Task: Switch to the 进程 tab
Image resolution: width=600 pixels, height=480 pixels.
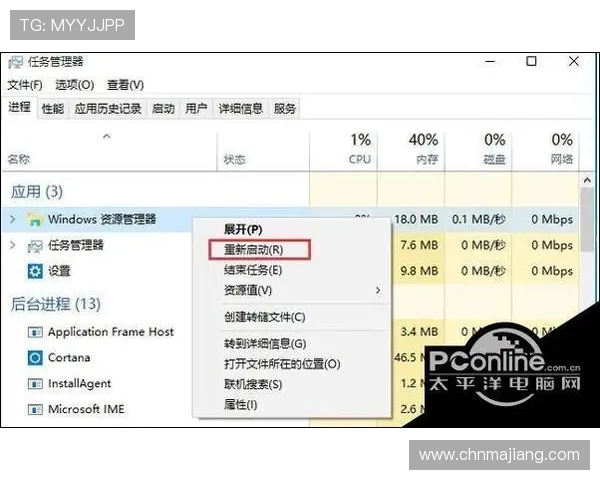Action: click(x=20, y=108)
